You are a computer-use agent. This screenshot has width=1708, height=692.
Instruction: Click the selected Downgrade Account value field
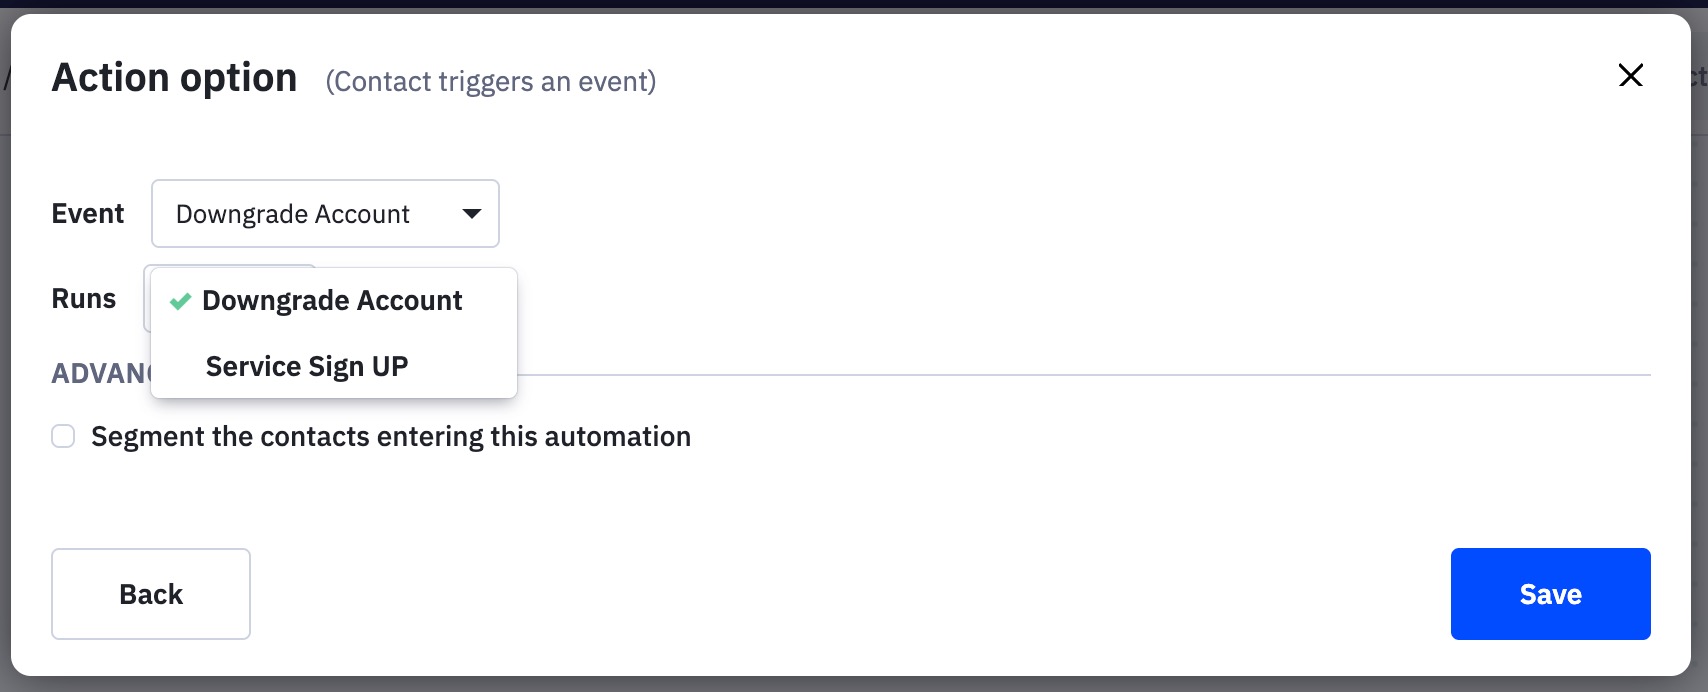(x=292, y=213)
